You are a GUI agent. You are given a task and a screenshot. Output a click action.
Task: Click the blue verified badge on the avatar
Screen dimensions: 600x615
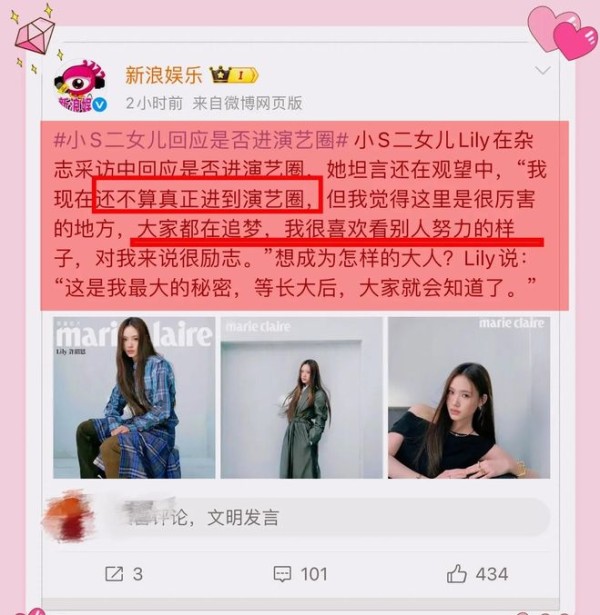pos(100,105)
